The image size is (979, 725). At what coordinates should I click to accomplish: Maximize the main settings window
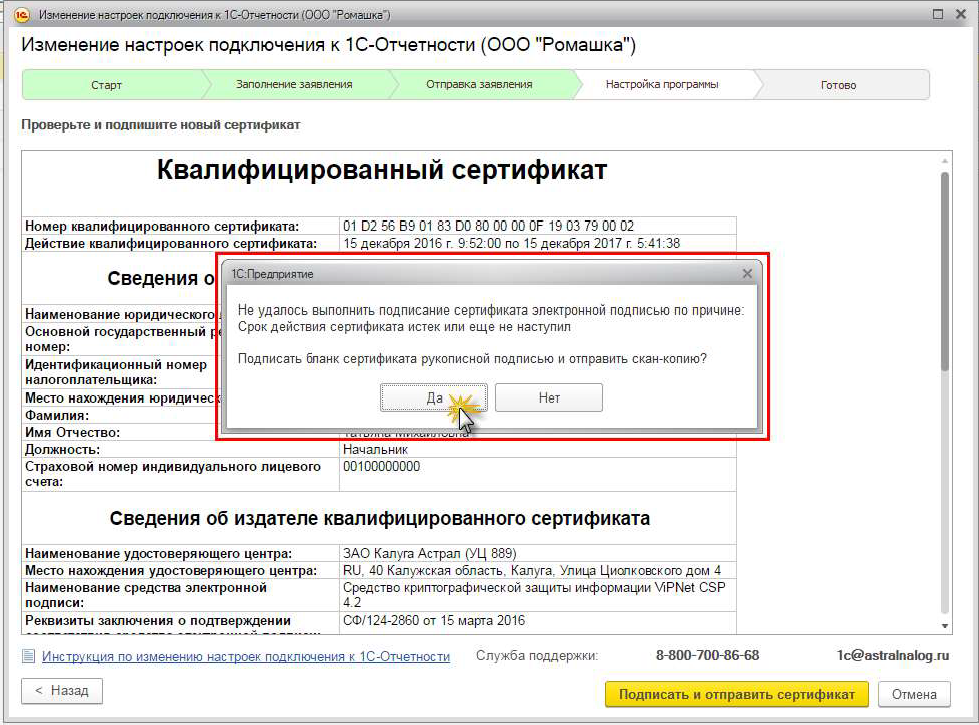pyautogui.click(x=937, y=15)
